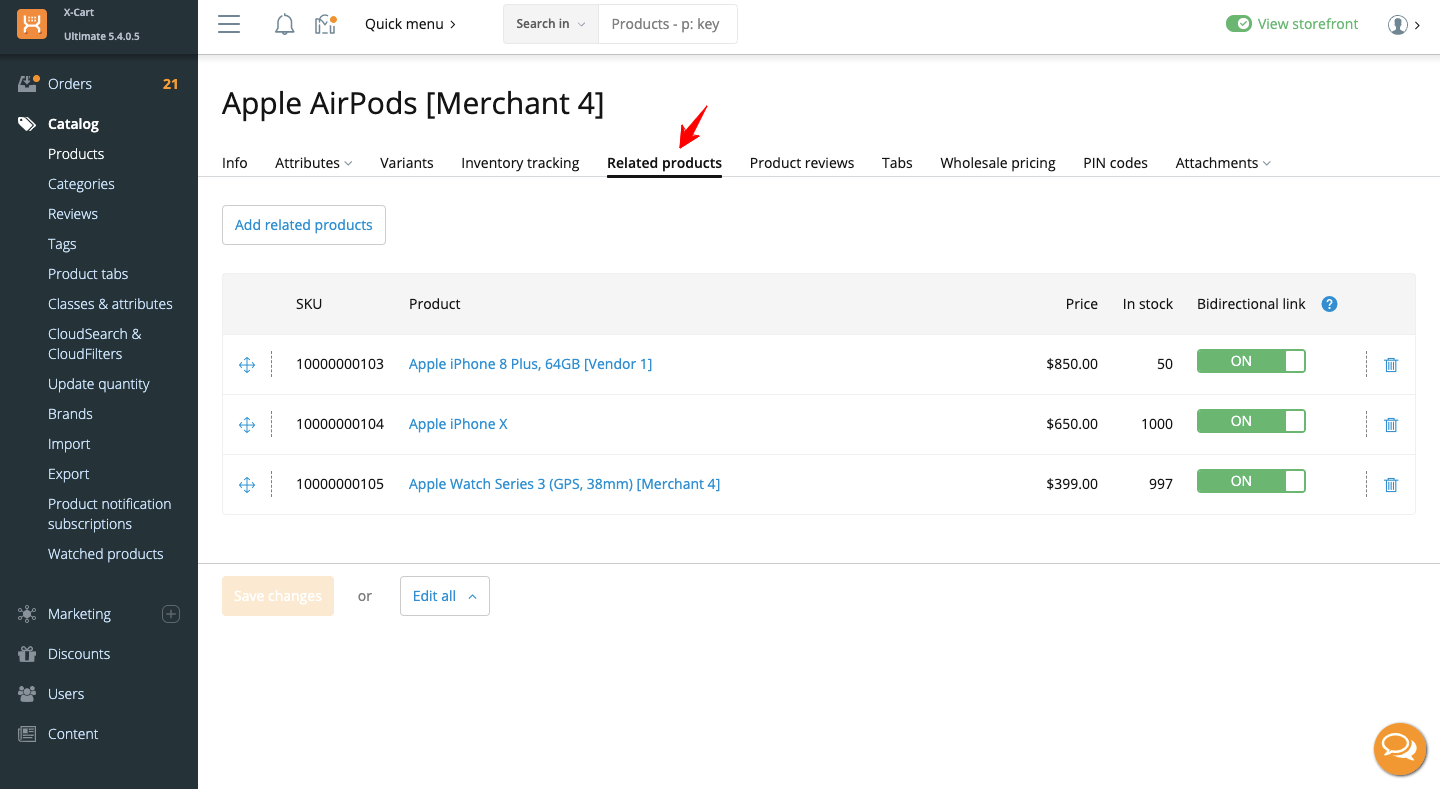Click the Bidirectional link help icon

[x=1329, y=304]
